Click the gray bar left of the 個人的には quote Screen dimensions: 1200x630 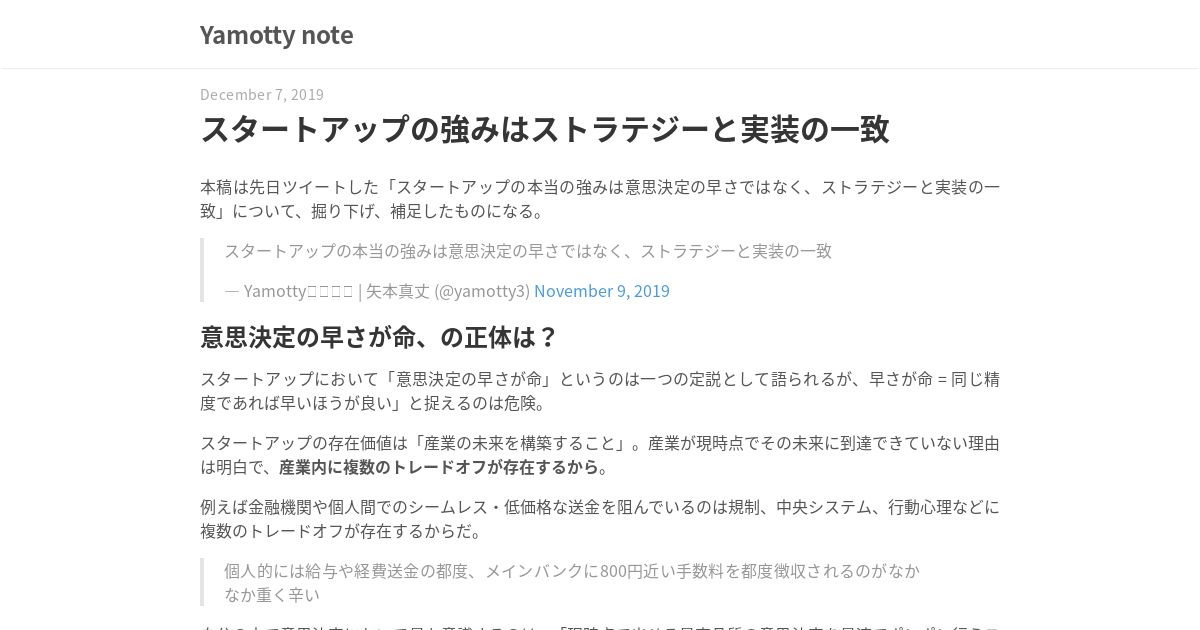click(202, 582)
